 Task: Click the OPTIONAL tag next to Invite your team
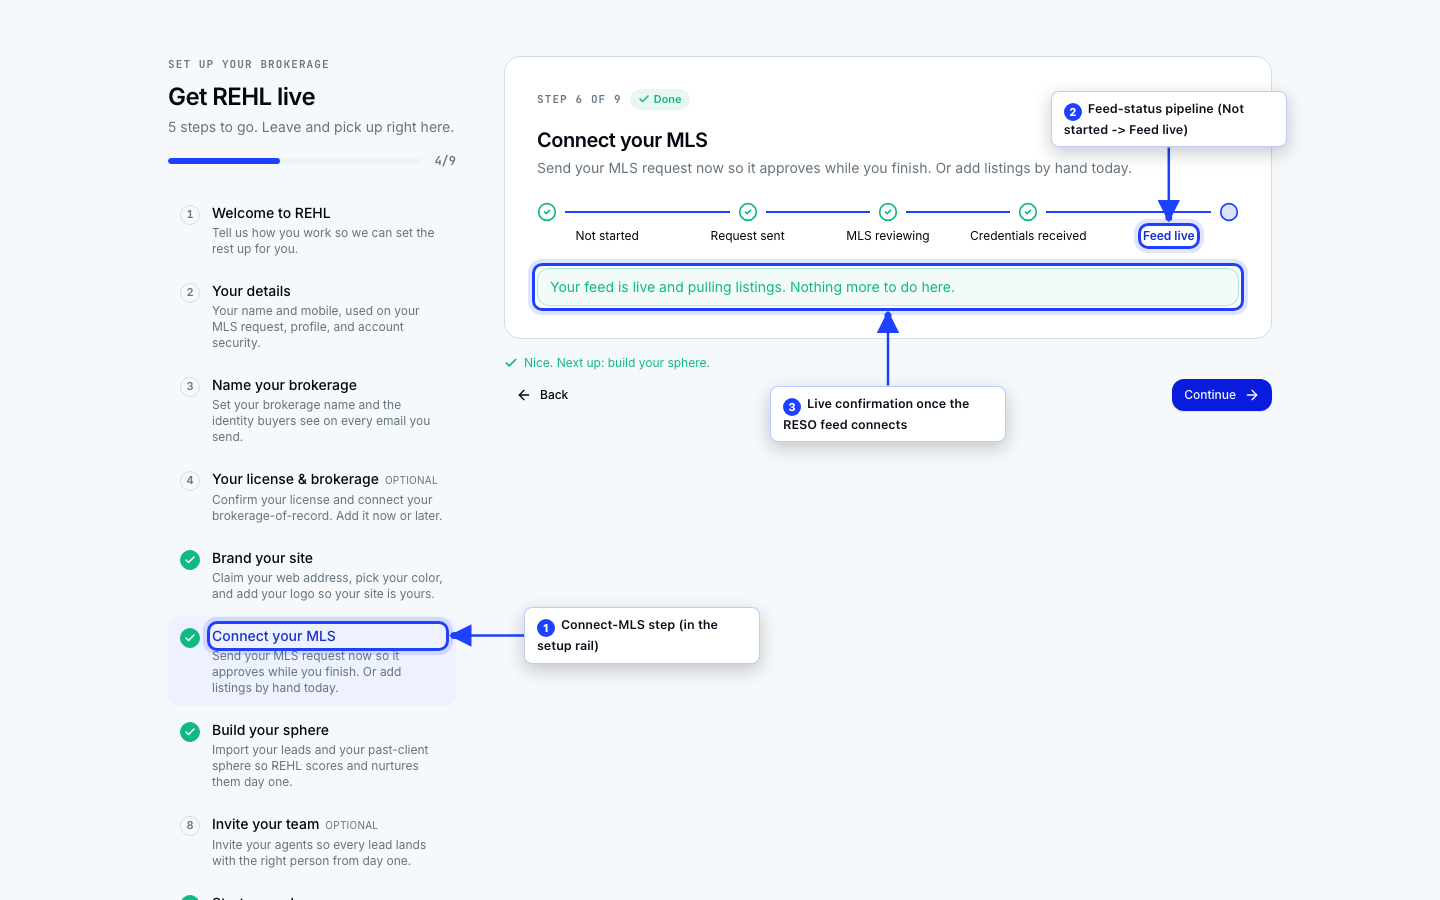click(352, 826)
